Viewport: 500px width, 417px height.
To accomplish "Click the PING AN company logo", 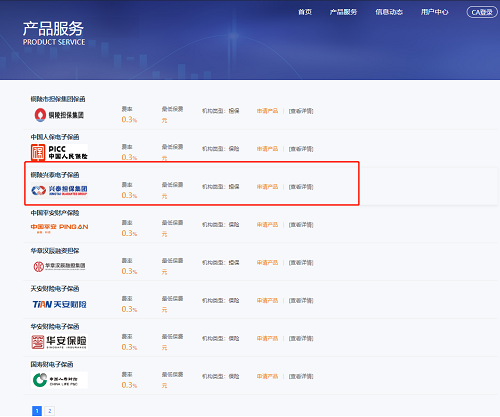I will (59, 228).
